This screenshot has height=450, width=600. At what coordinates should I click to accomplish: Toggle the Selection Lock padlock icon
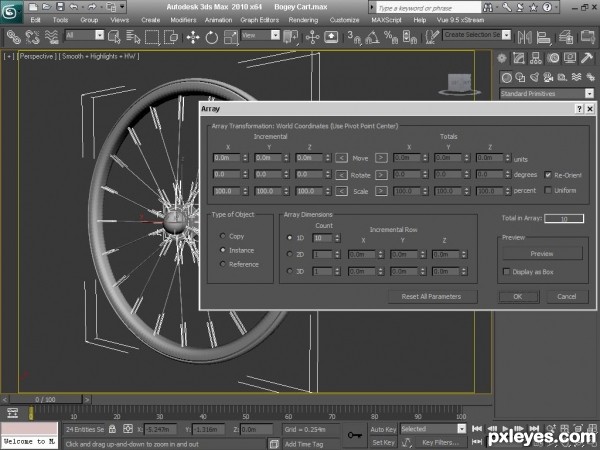[112, 429]
